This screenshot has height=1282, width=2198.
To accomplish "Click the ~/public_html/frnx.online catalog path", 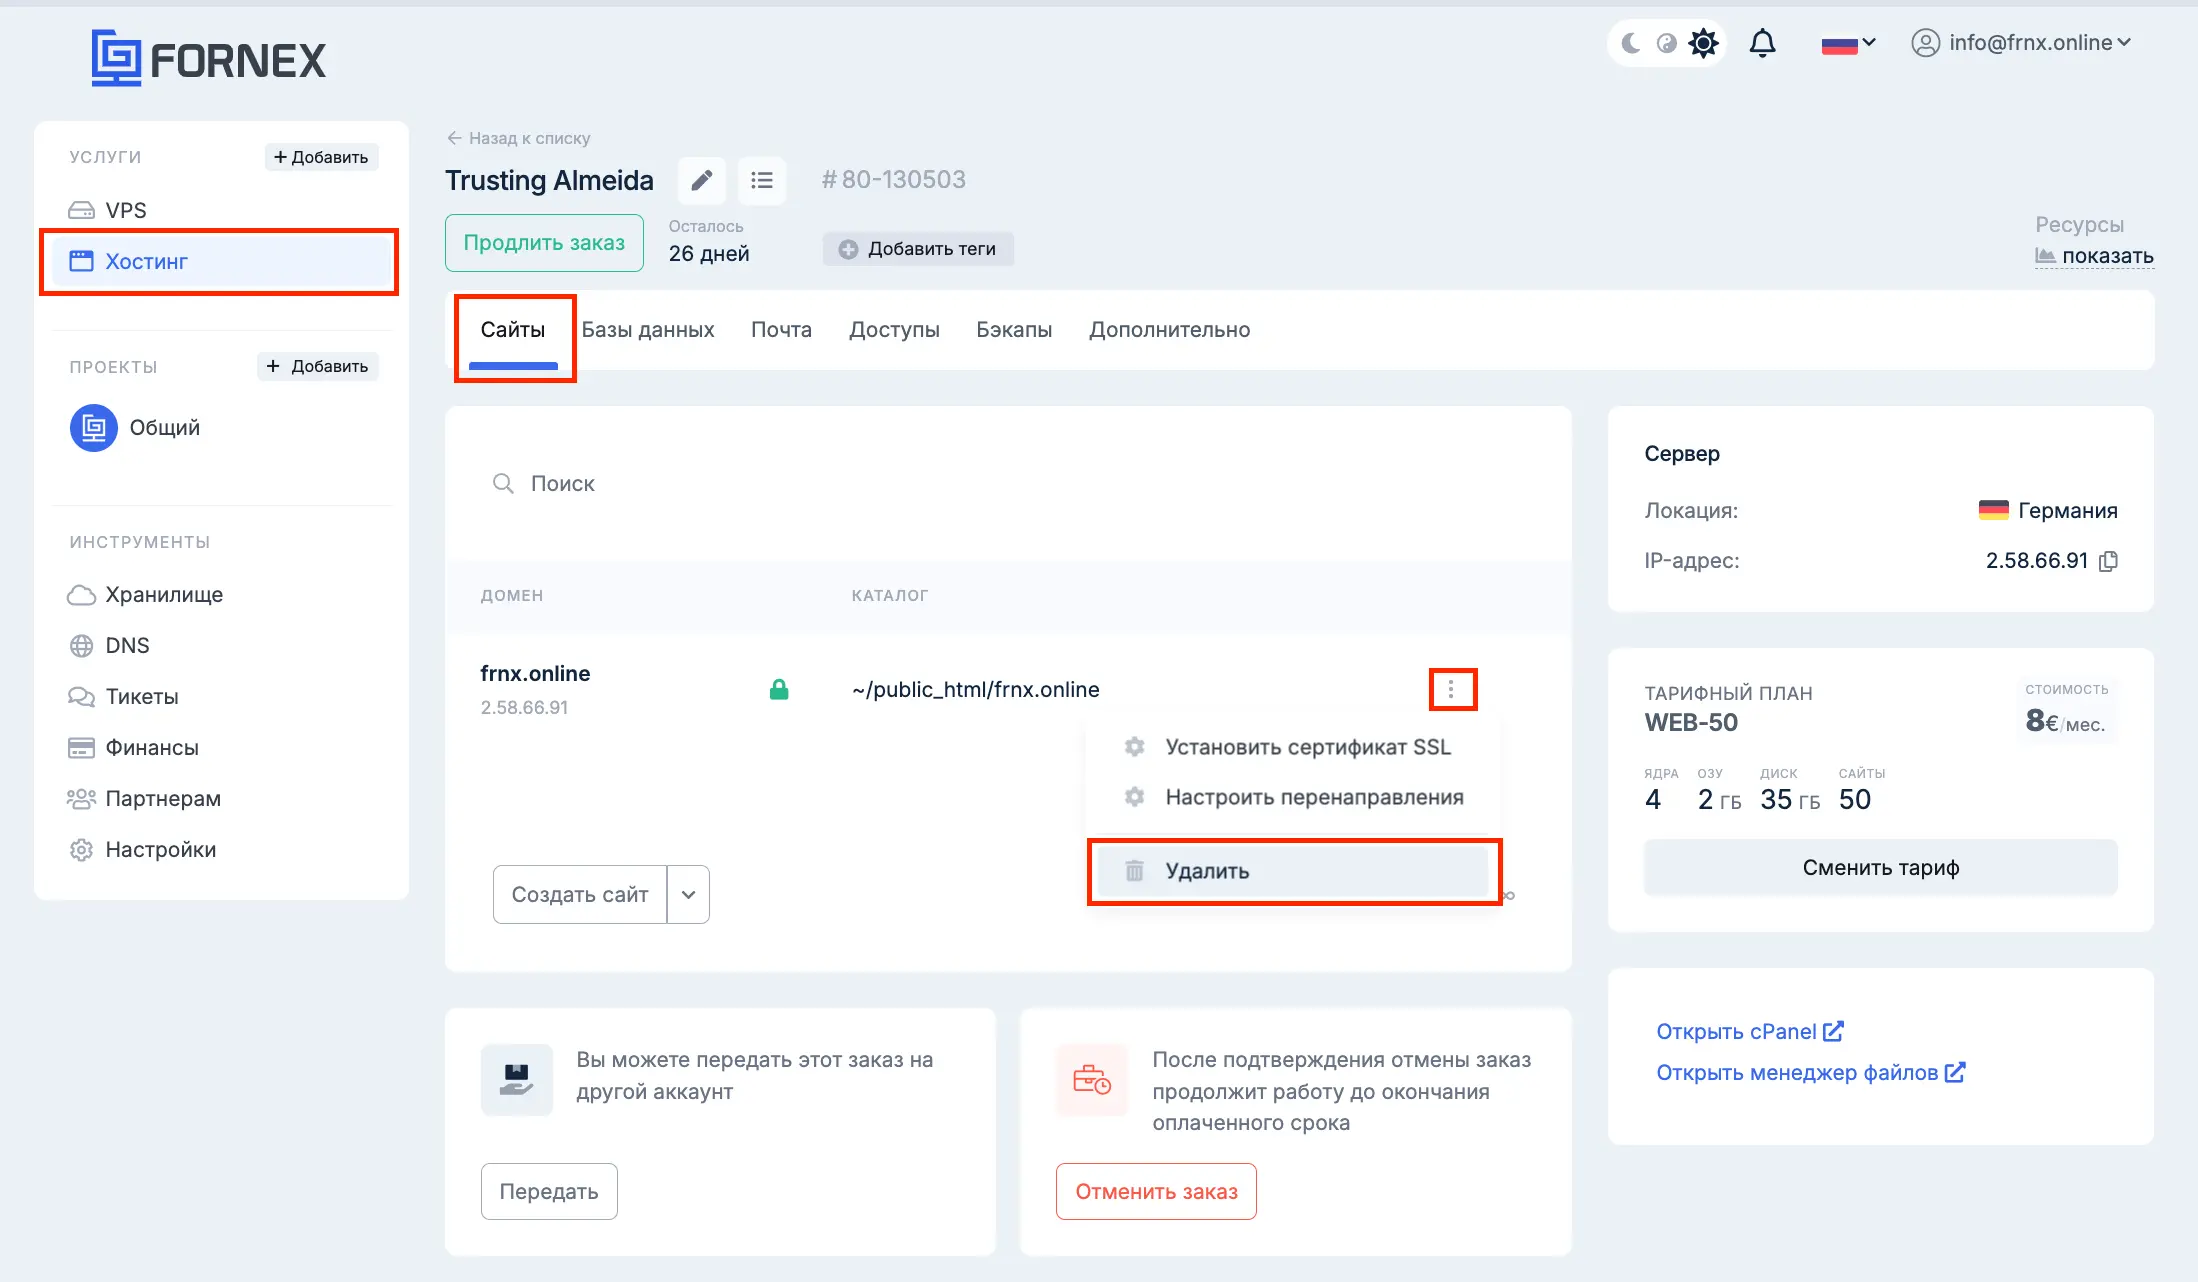I will (975, 690).
